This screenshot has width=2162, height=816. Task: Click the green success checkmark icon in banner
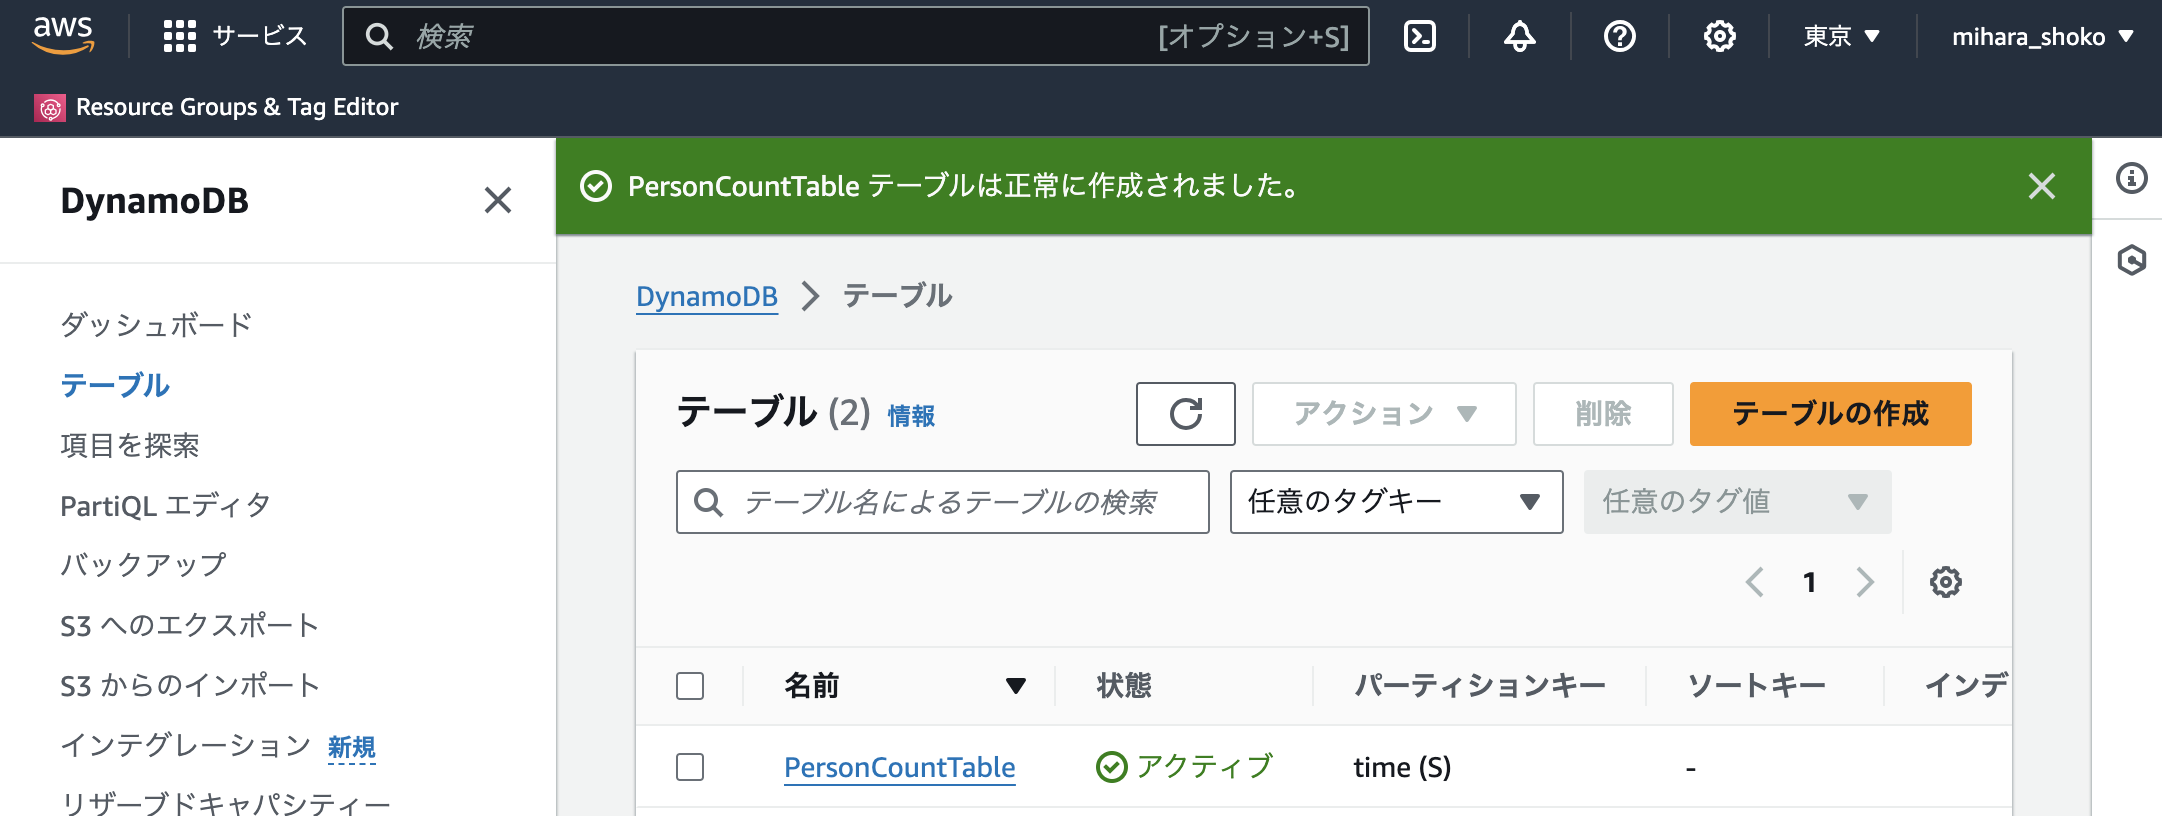tap(596, 186)
